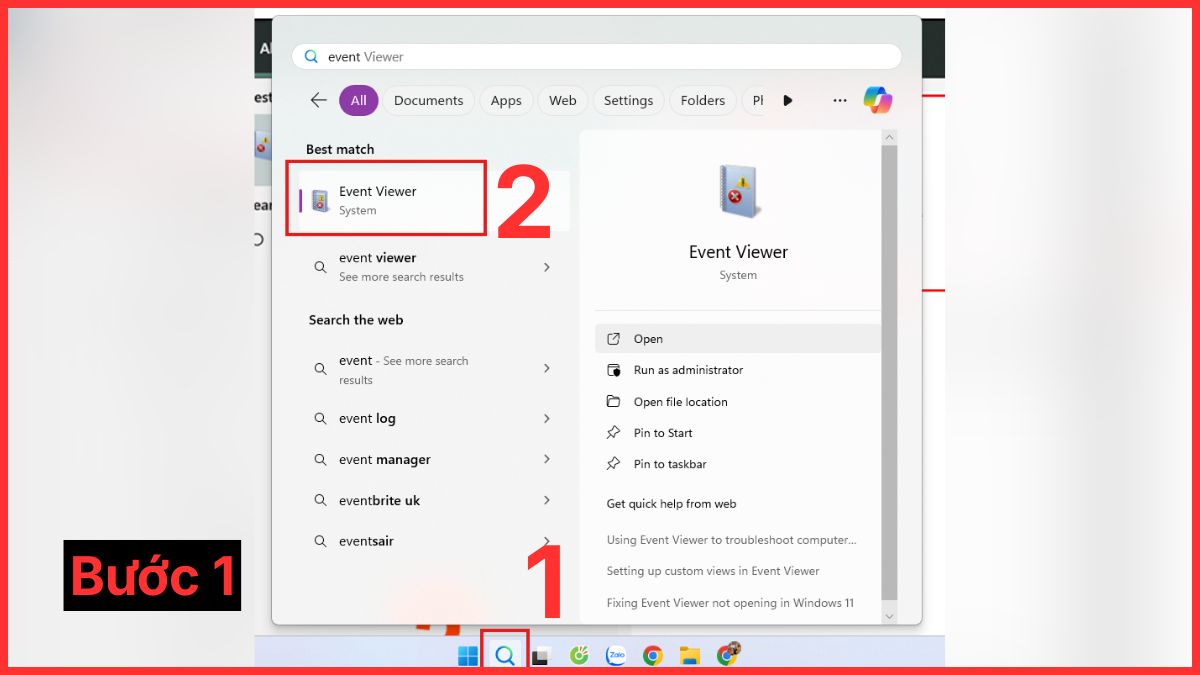Switch to the Apps filter tab
This screenshot has height=675, width=1200.
(506, 100)
